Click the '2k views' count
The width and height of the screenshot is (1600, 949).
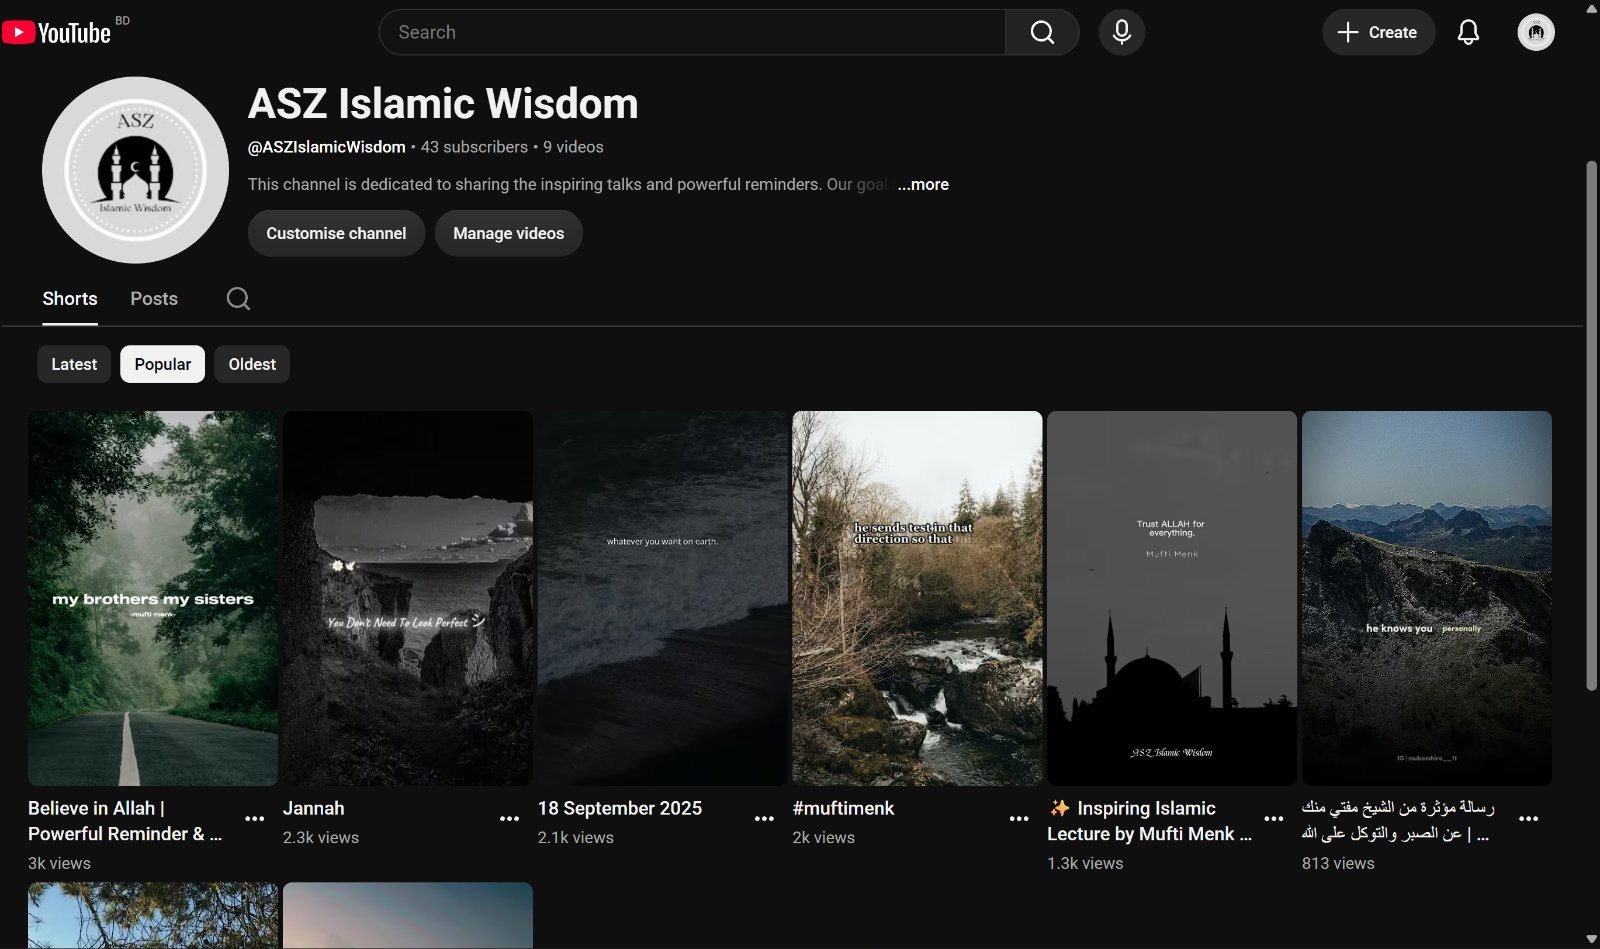point(824,837)
